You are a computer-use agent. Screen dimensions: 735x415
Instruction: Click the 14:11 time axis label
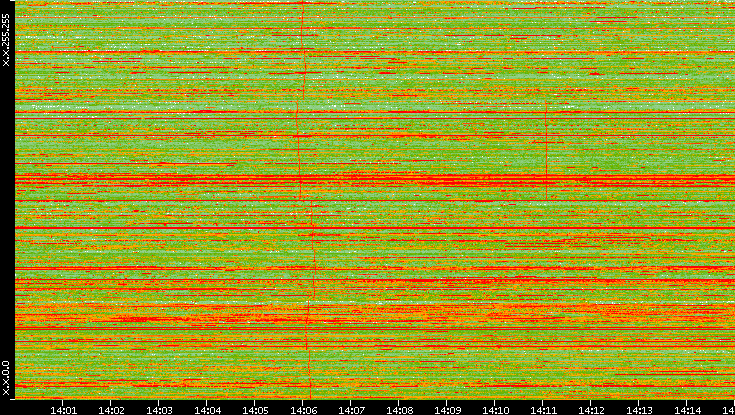[543, 410]
